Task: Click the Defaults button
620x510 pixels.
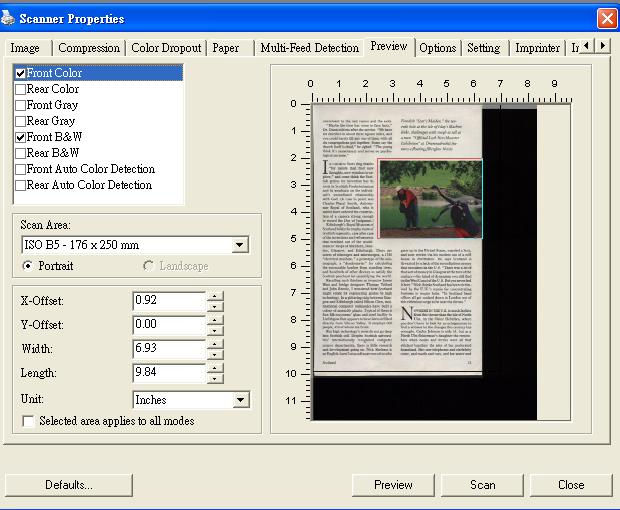Action: tap(69, 485)
